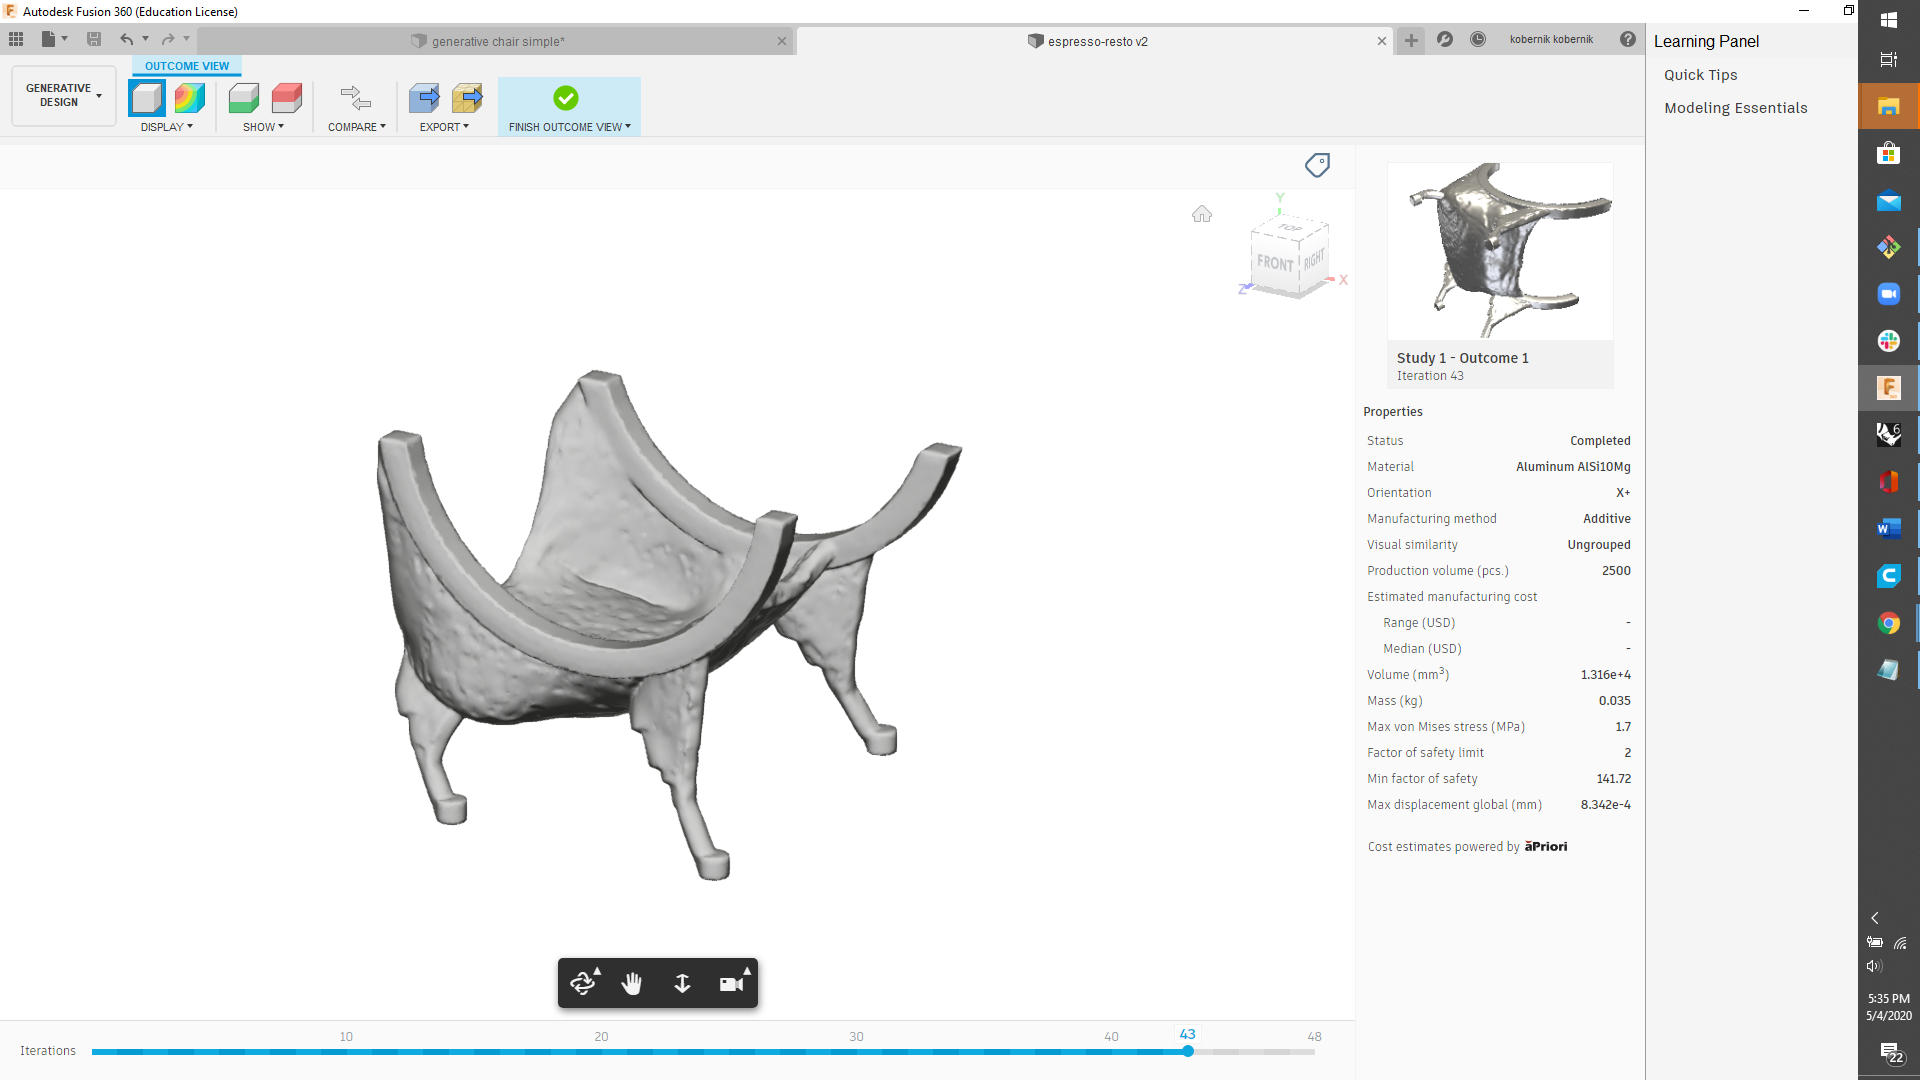Open the notification center icon
The image size is (1920, 1080).
(1890, 1052)
